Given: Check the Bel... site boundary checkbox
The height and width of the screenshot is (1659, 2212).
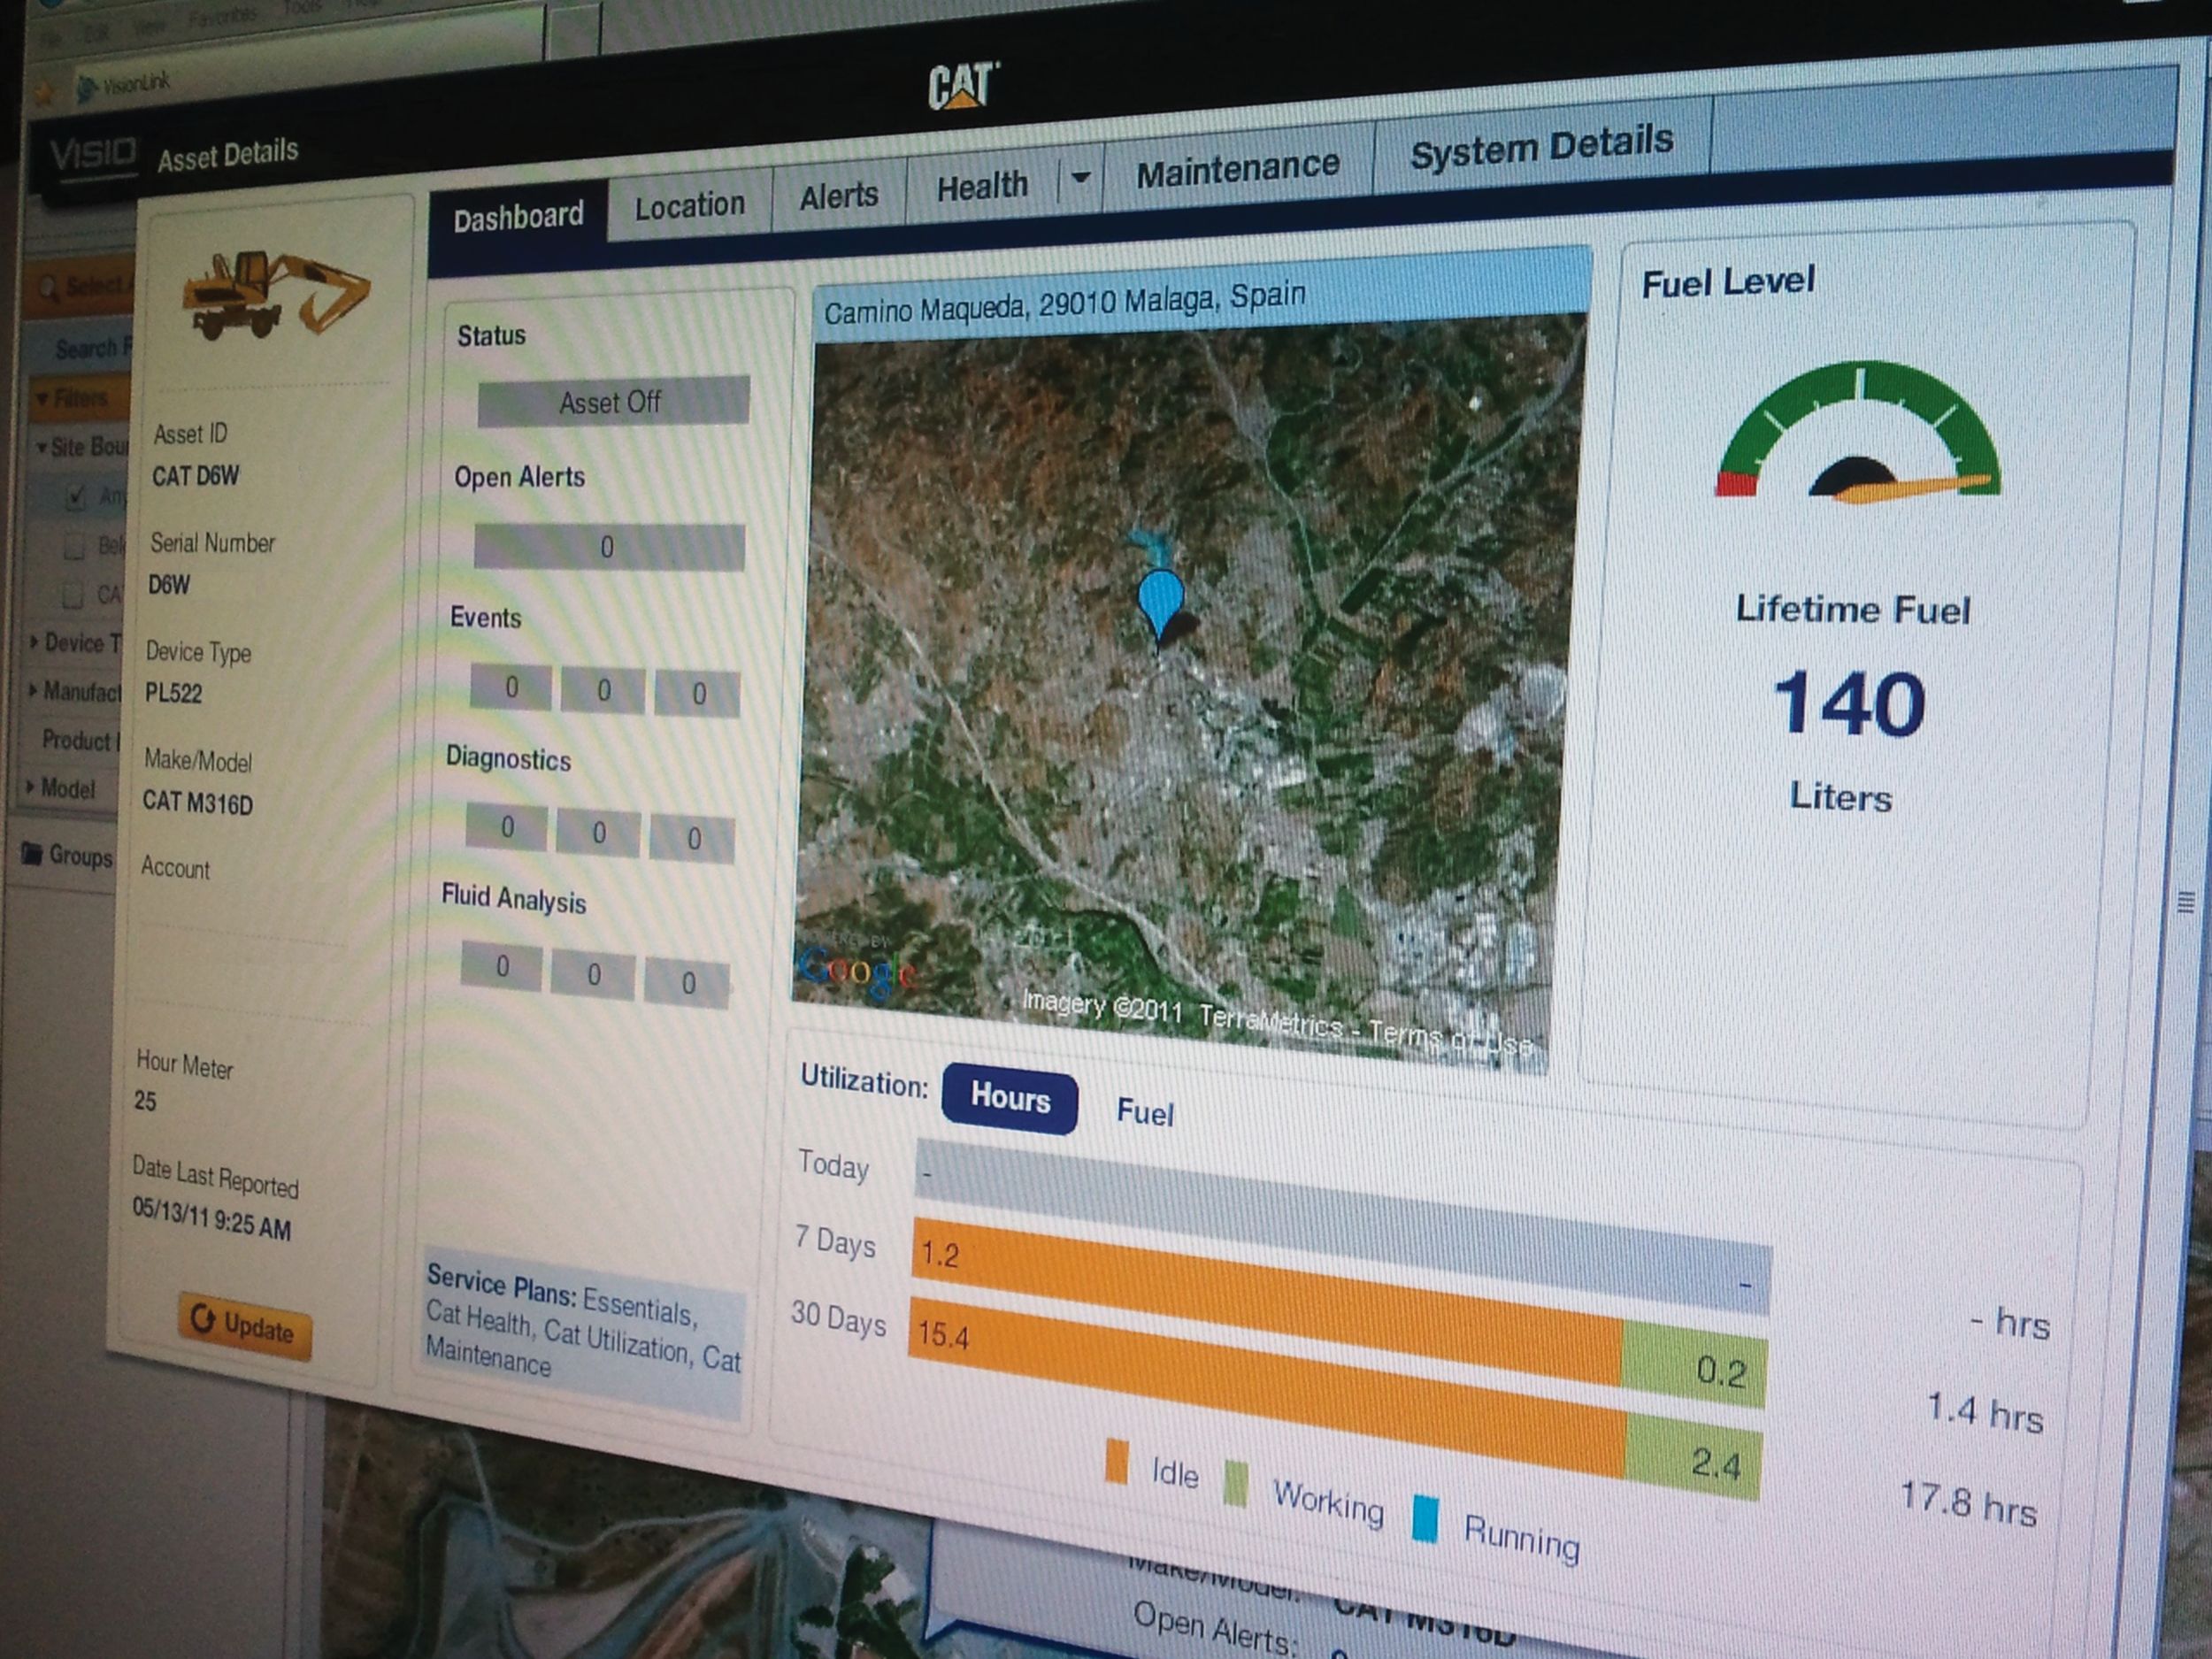Looking at the screenshot, I should 74,546.
